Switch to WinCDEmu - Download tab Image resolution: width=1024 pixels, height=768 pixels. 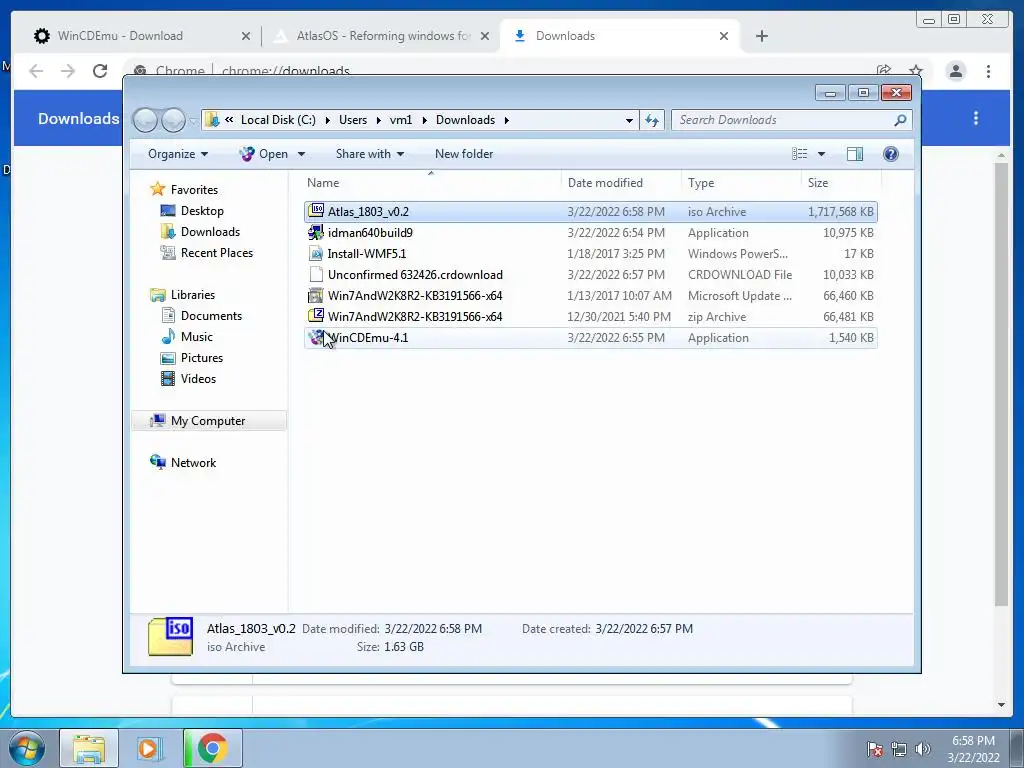pyautogui.click(x=140, y=36)
